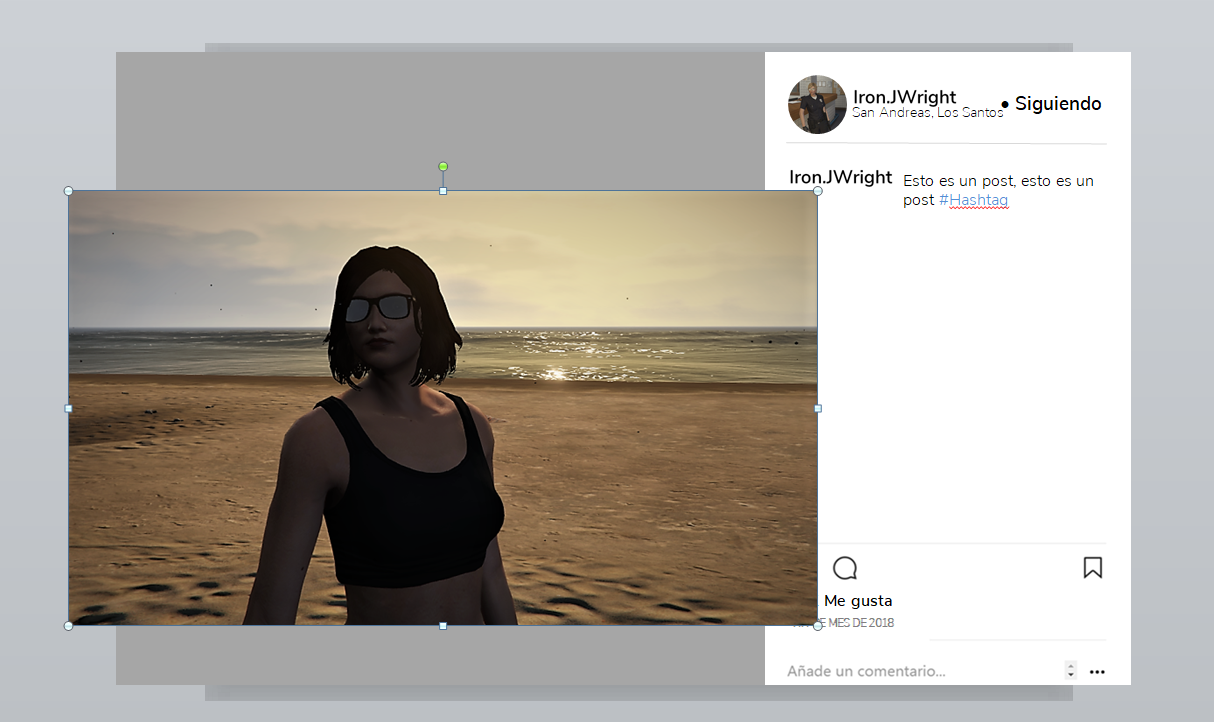The height and width of the screenshot is (722, 1214).
Task: Click the bottom-middle edge handle of the photo
Action: click(443, 626)
